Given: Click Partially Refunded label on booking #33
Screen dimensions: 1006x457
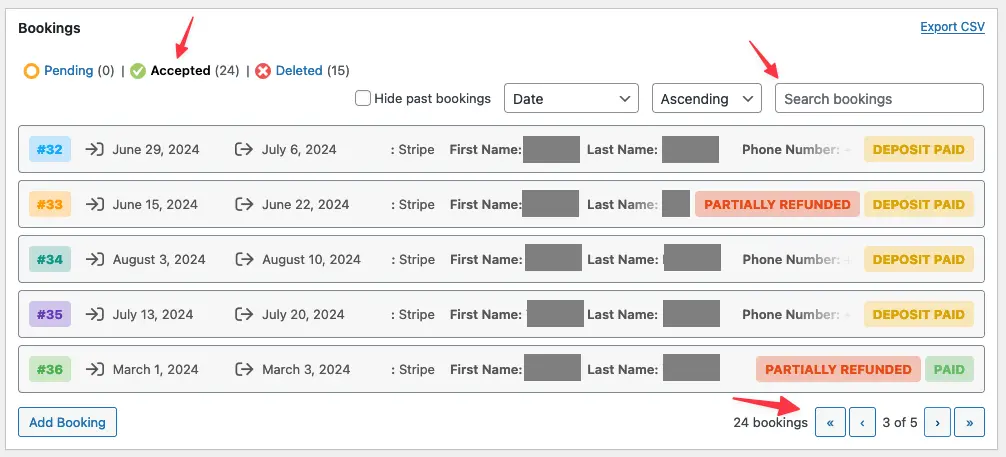Looking at the screenshot, I should pyautogui.click(x=777, y=205).
